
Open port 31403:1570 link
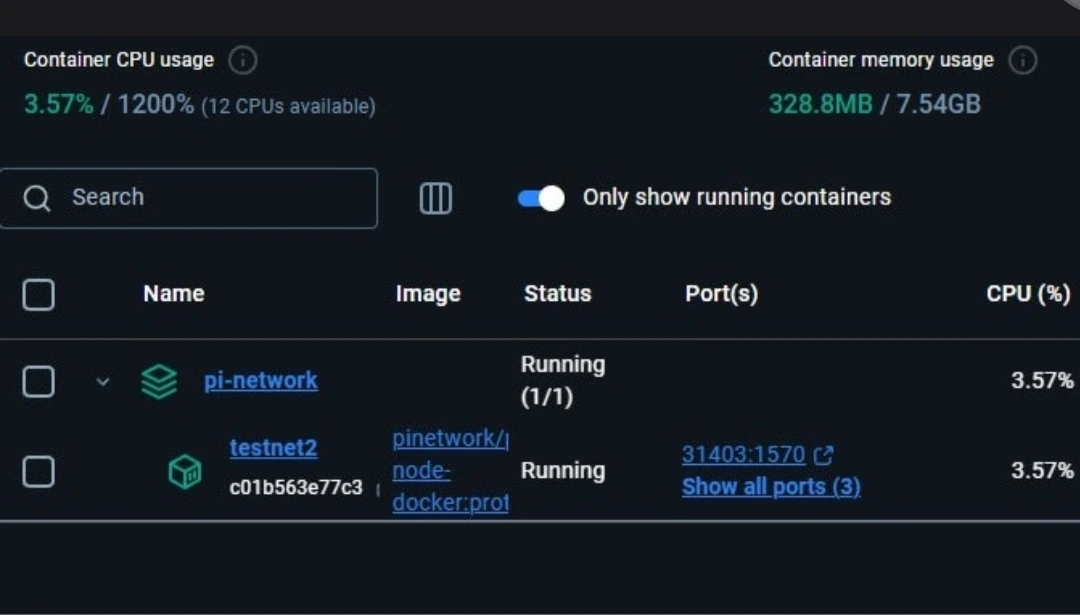point(743,455)
